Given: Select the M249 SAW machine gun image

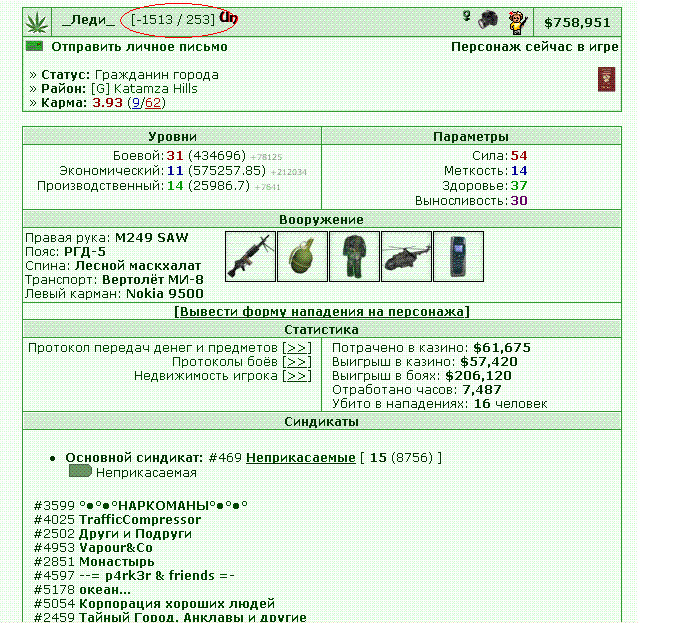Looking at the screenshot, I should point(251,256).
